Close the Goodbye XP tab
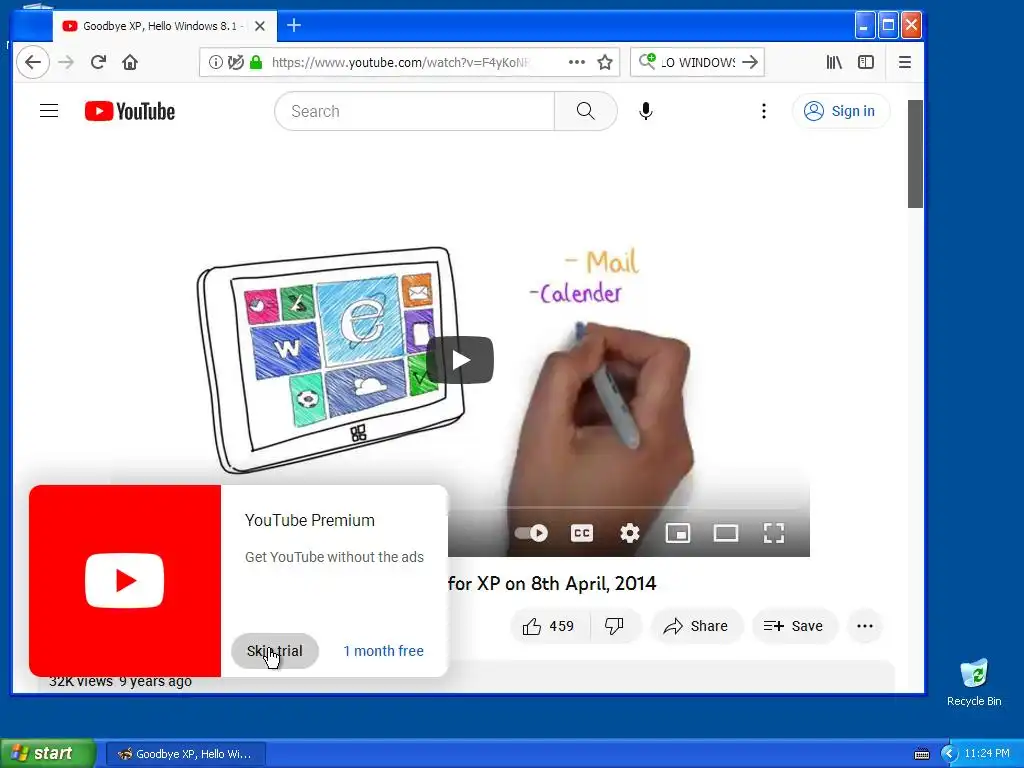1024x768 pixels. tap(260, 26)
